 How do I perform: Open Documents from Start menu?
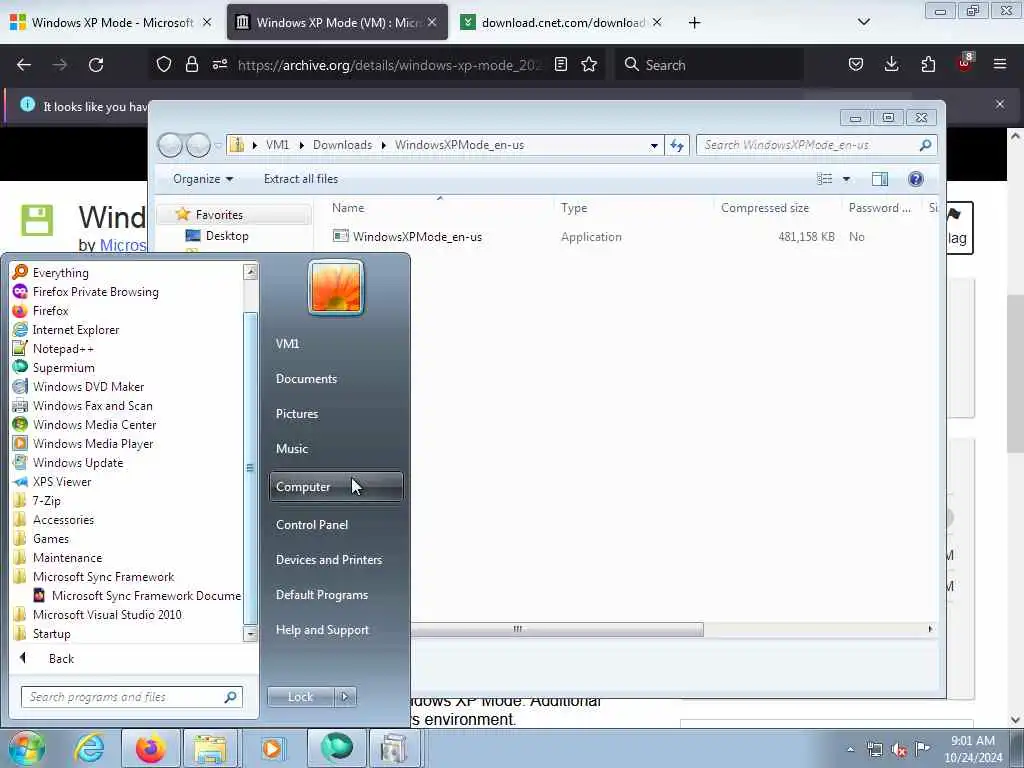pyautogui.click(x=306, y=379)
